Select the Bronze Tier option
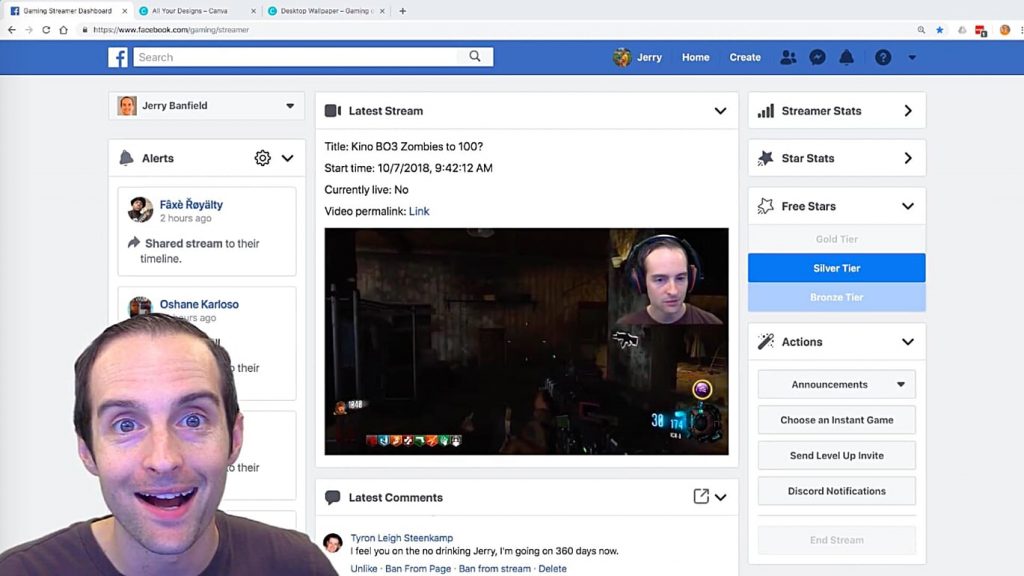 point(837,297)
